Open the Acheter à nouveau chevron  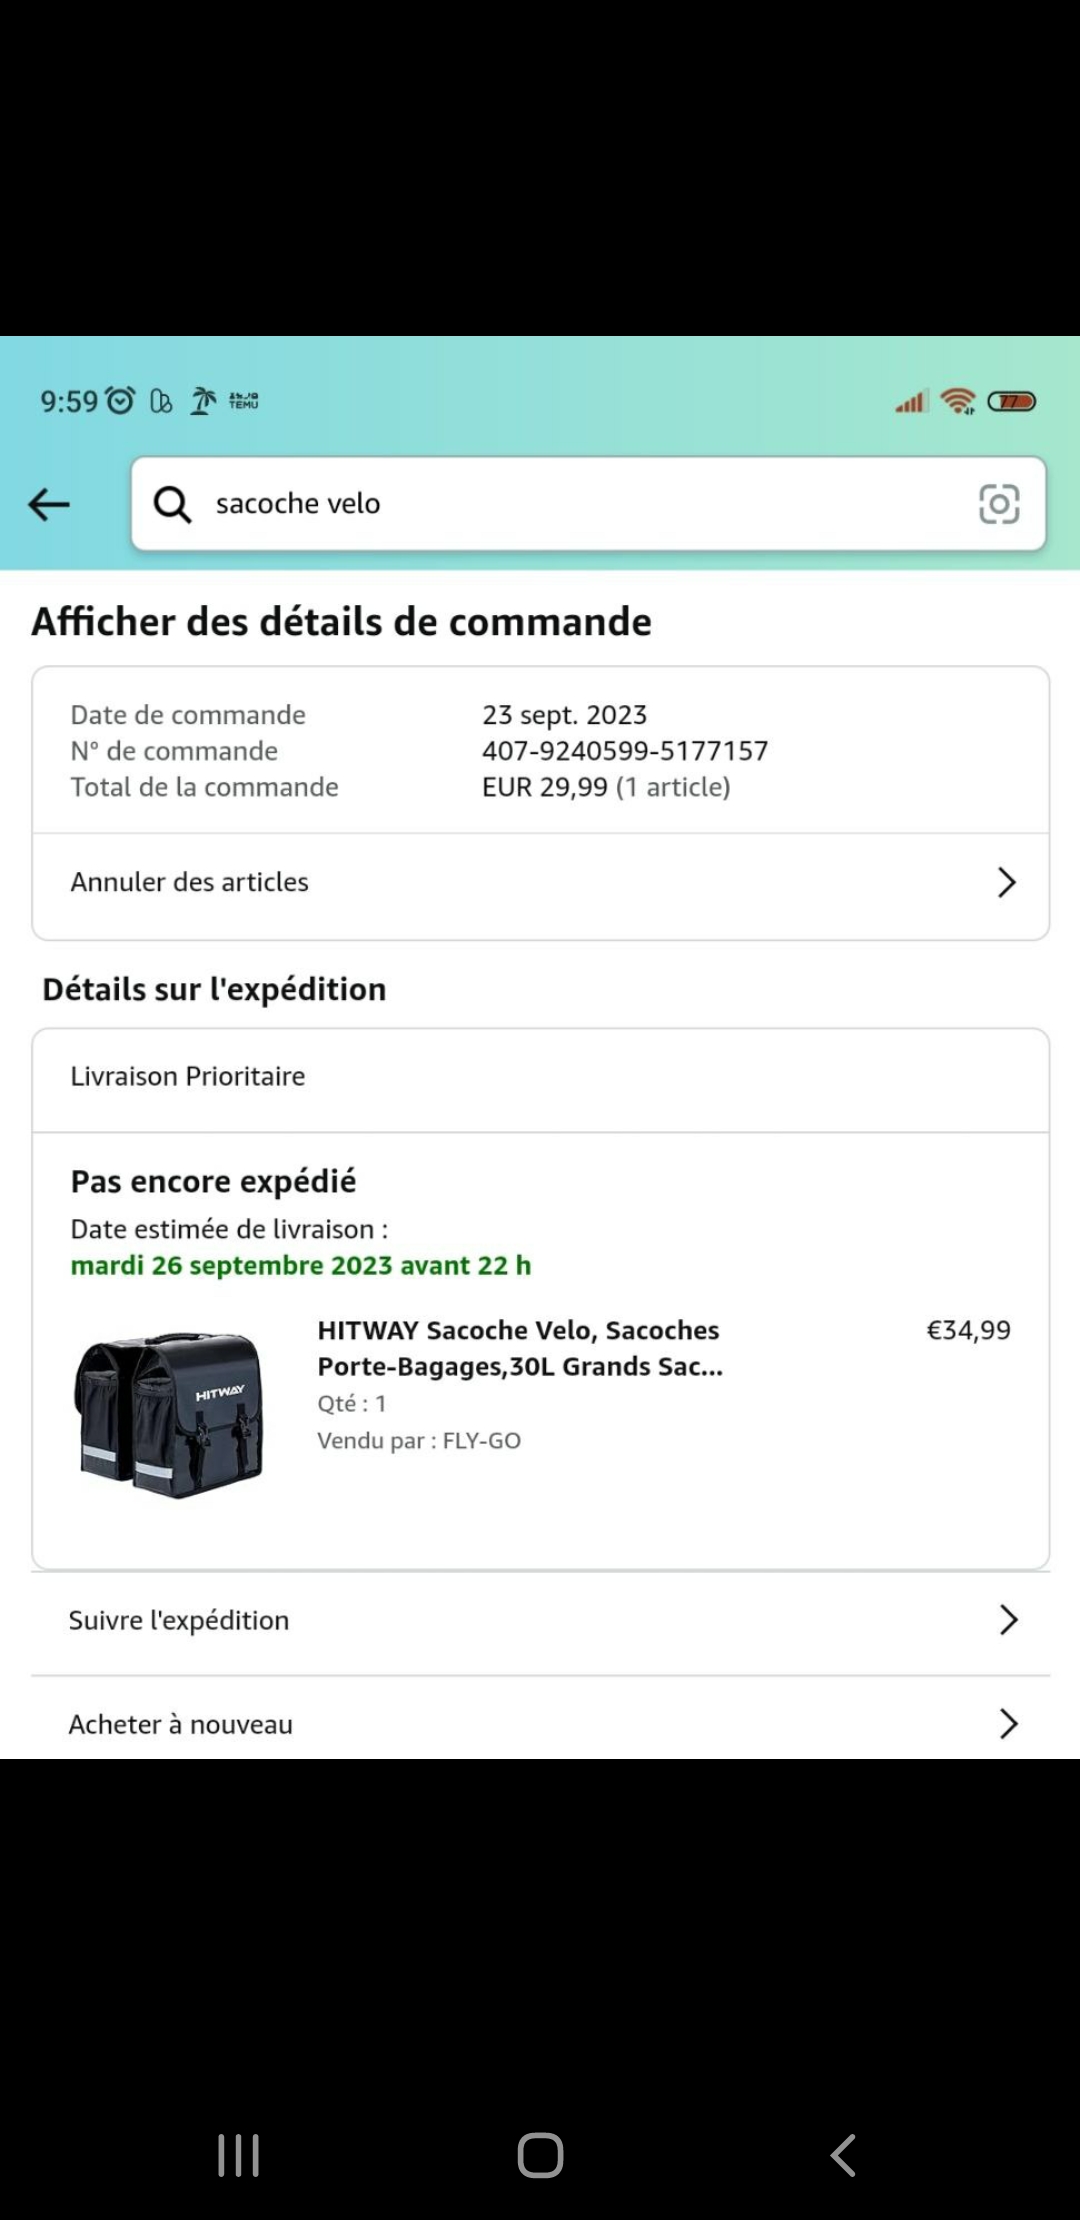[x=1008, y=1724]
